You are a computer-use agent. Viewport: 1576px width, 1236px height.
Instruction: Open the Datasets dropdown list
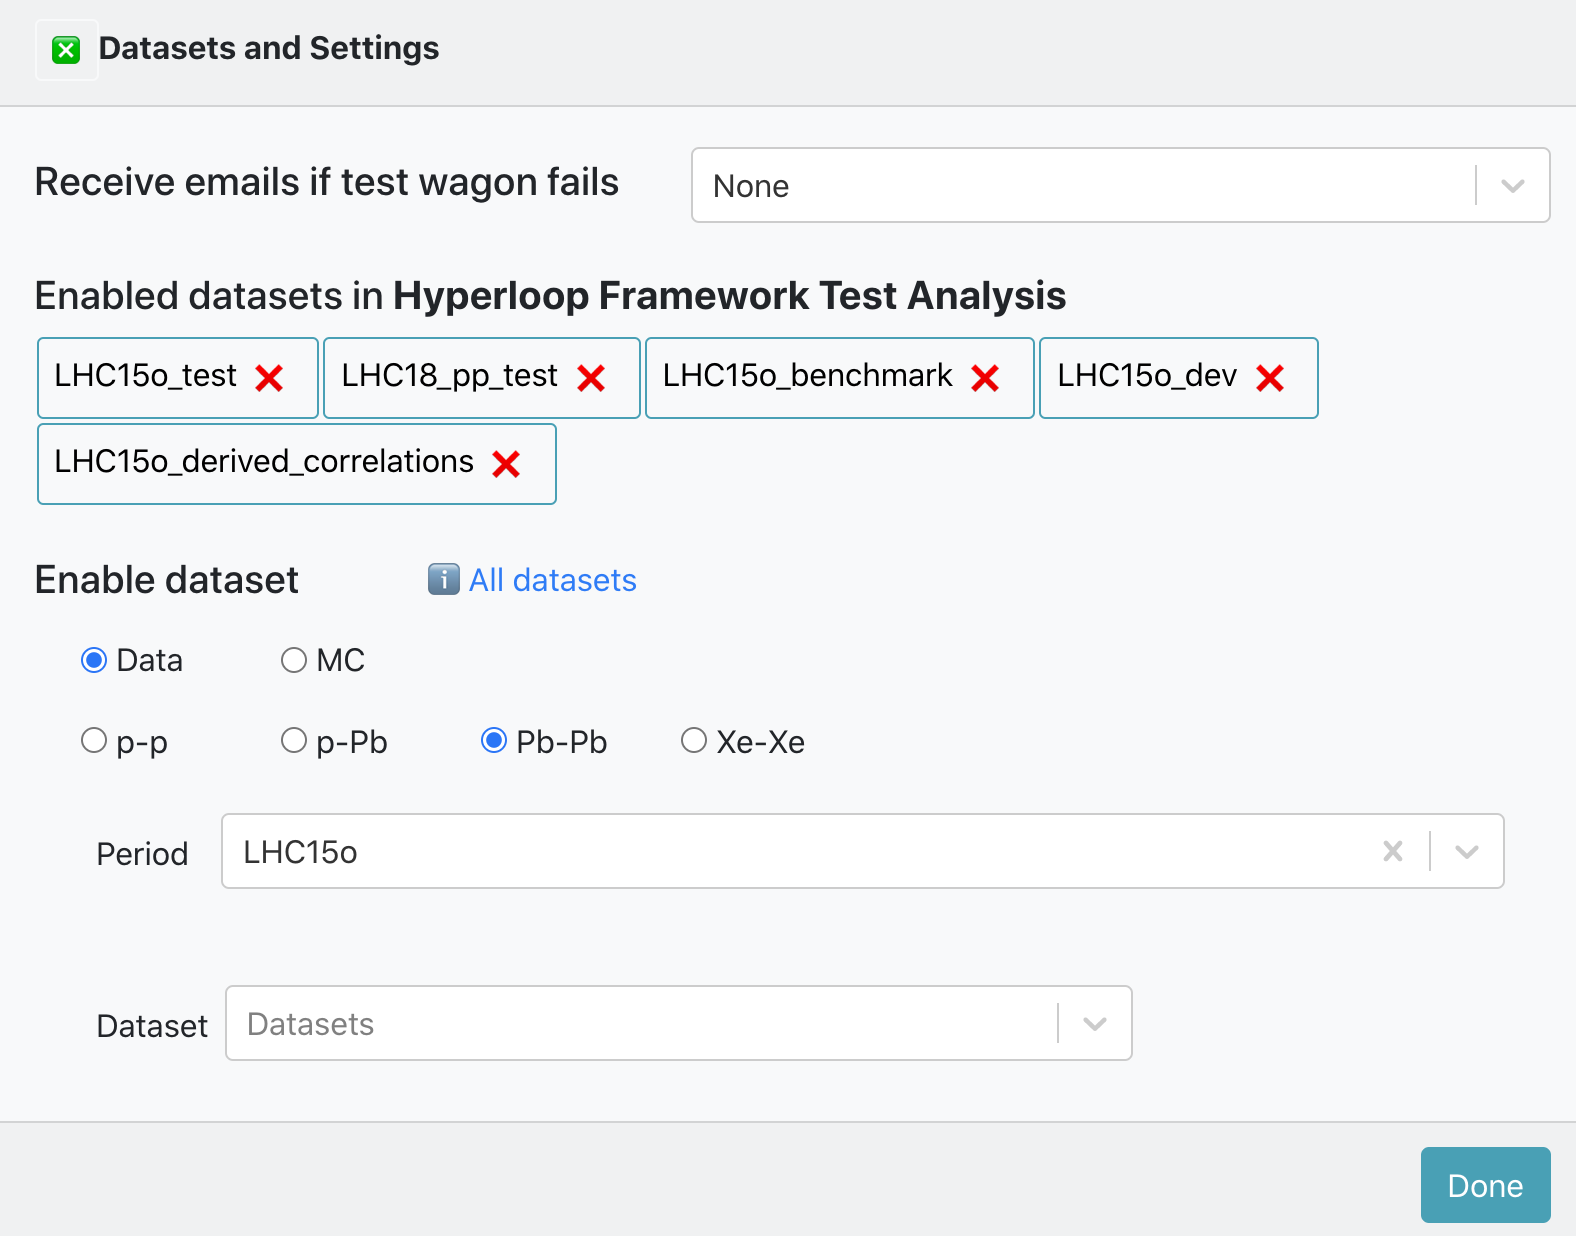coord(678,1023)
